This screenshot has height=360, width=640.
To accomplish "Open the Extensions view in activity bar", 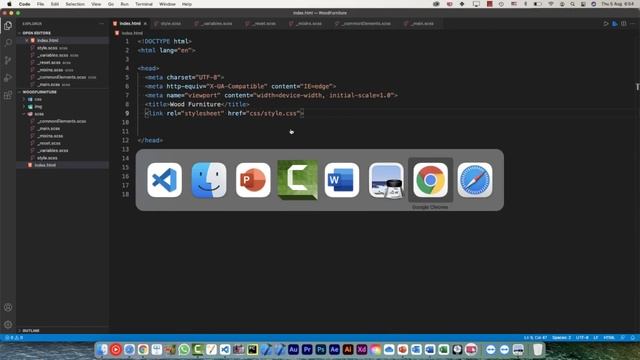I will (x=8, y=96).
